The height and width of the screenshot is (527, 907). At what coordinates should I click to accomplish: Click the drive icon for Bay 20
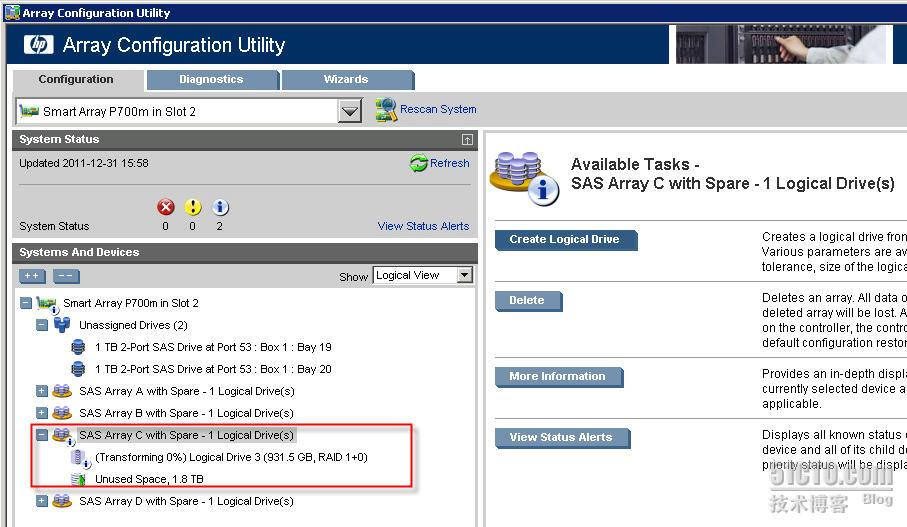78,369
